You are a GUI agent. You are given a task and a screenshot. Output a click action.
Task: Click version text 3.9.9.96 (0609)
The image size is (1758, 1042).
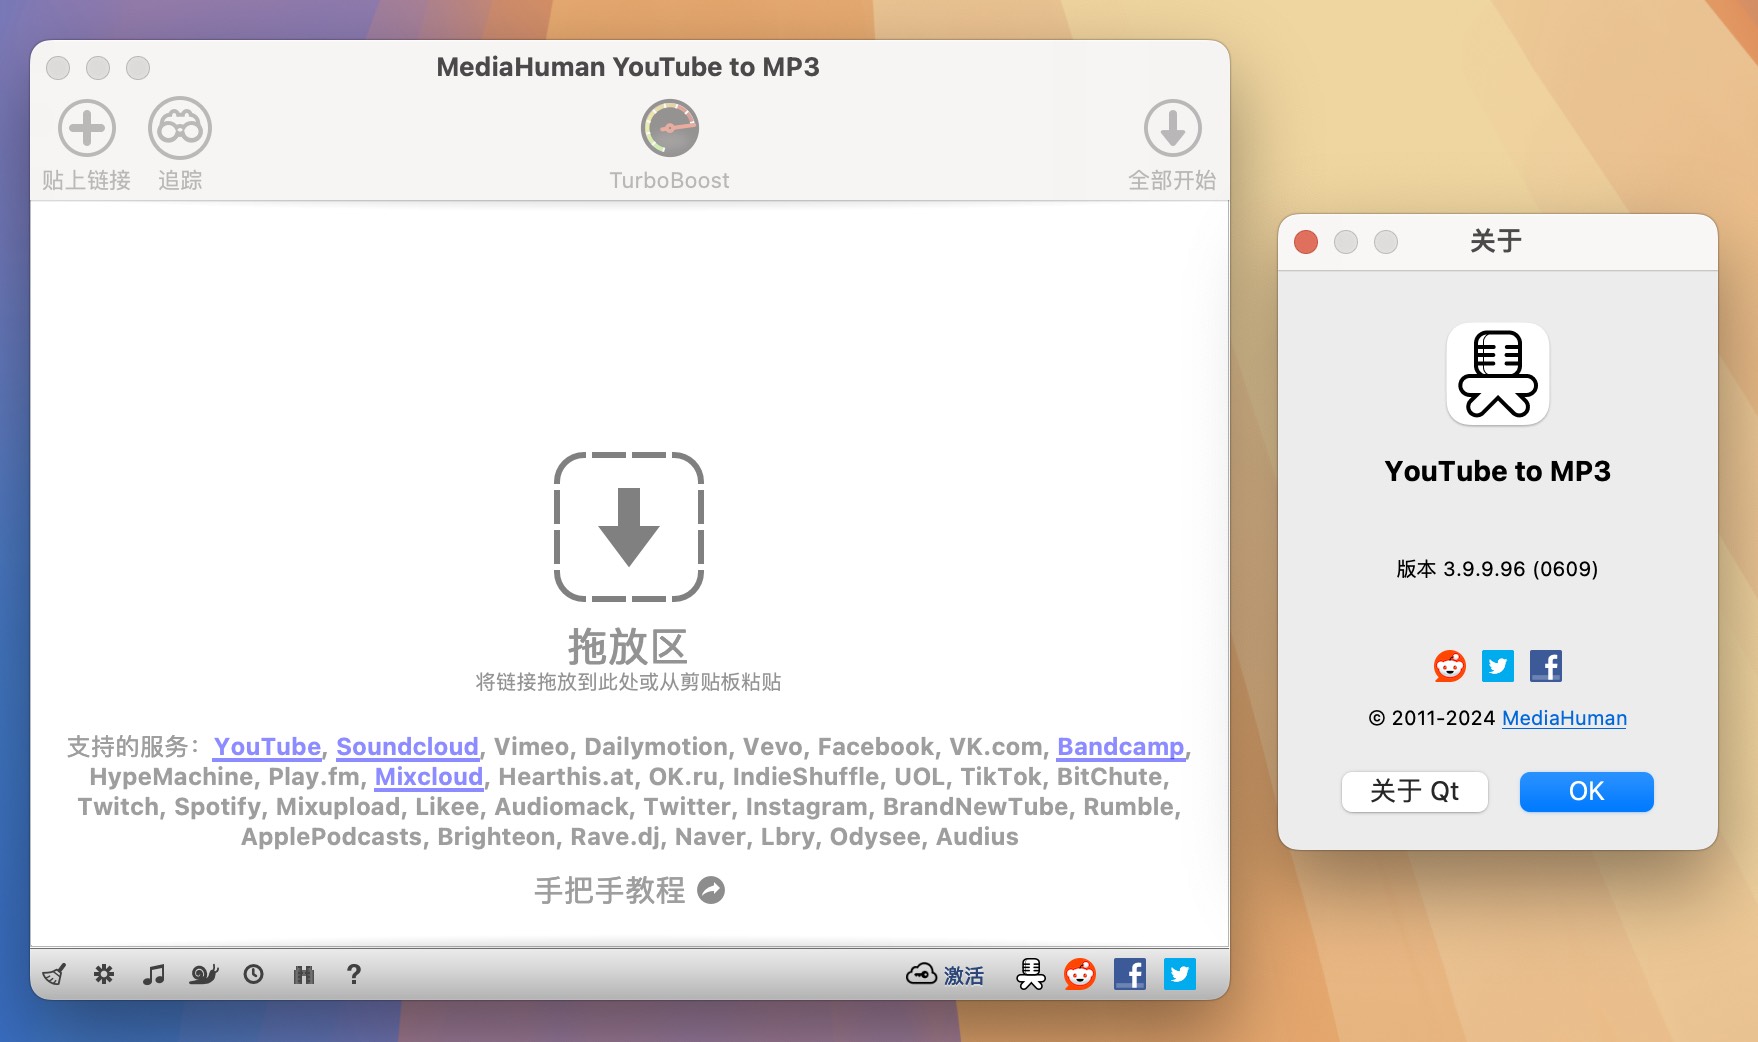1497,569
